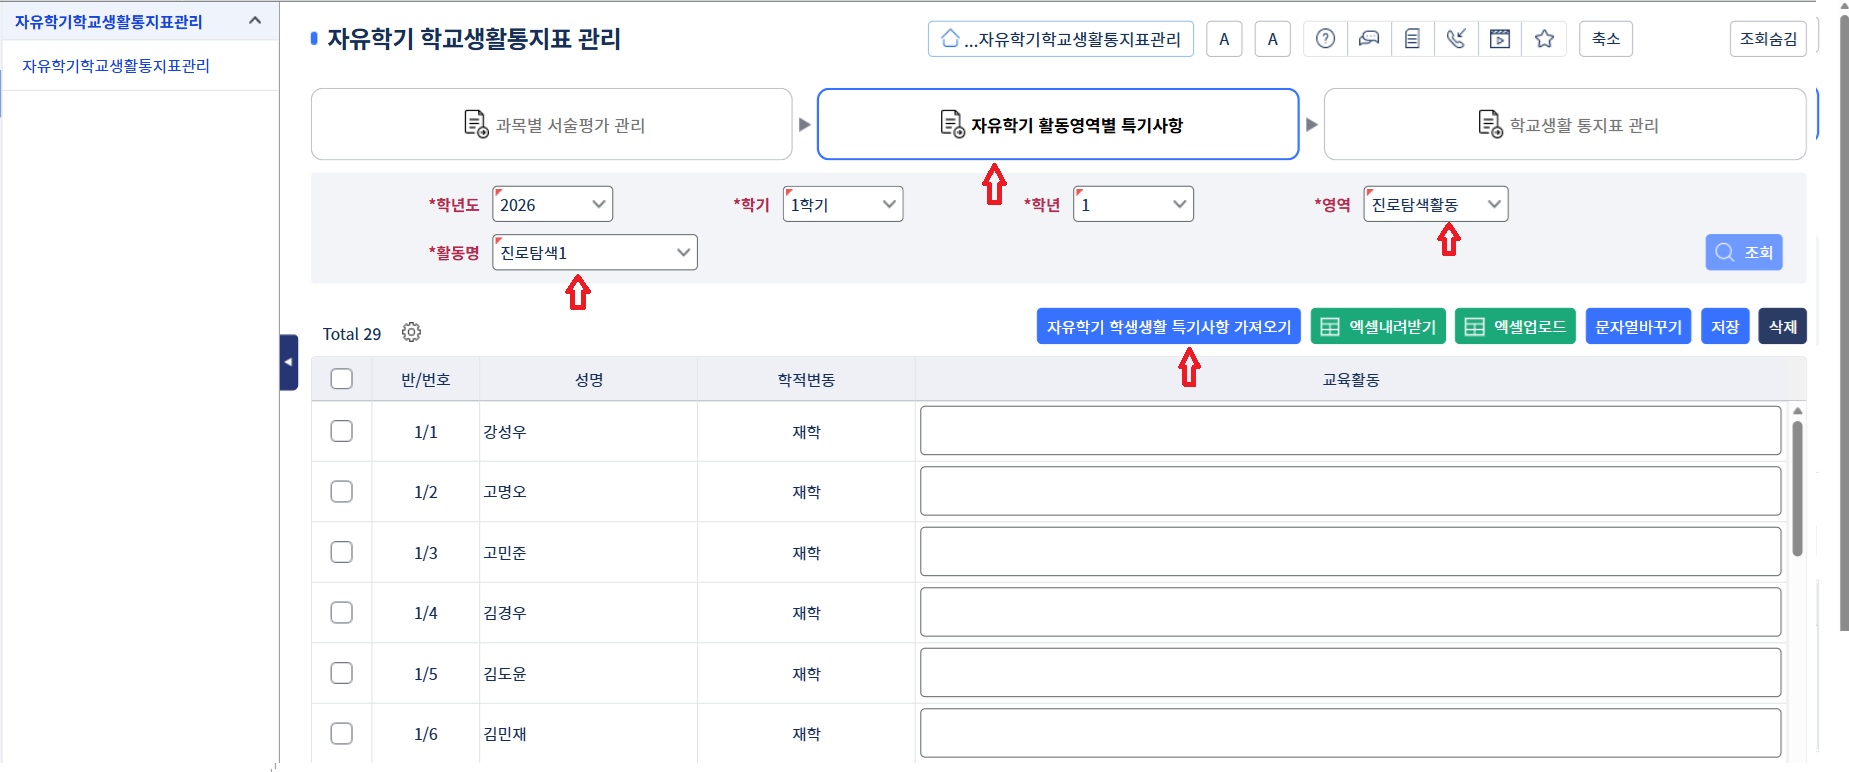Click the grid vertical scrollbar thumb
This screenshot has height=772, width=1849.
click(x=1797, y=488)
